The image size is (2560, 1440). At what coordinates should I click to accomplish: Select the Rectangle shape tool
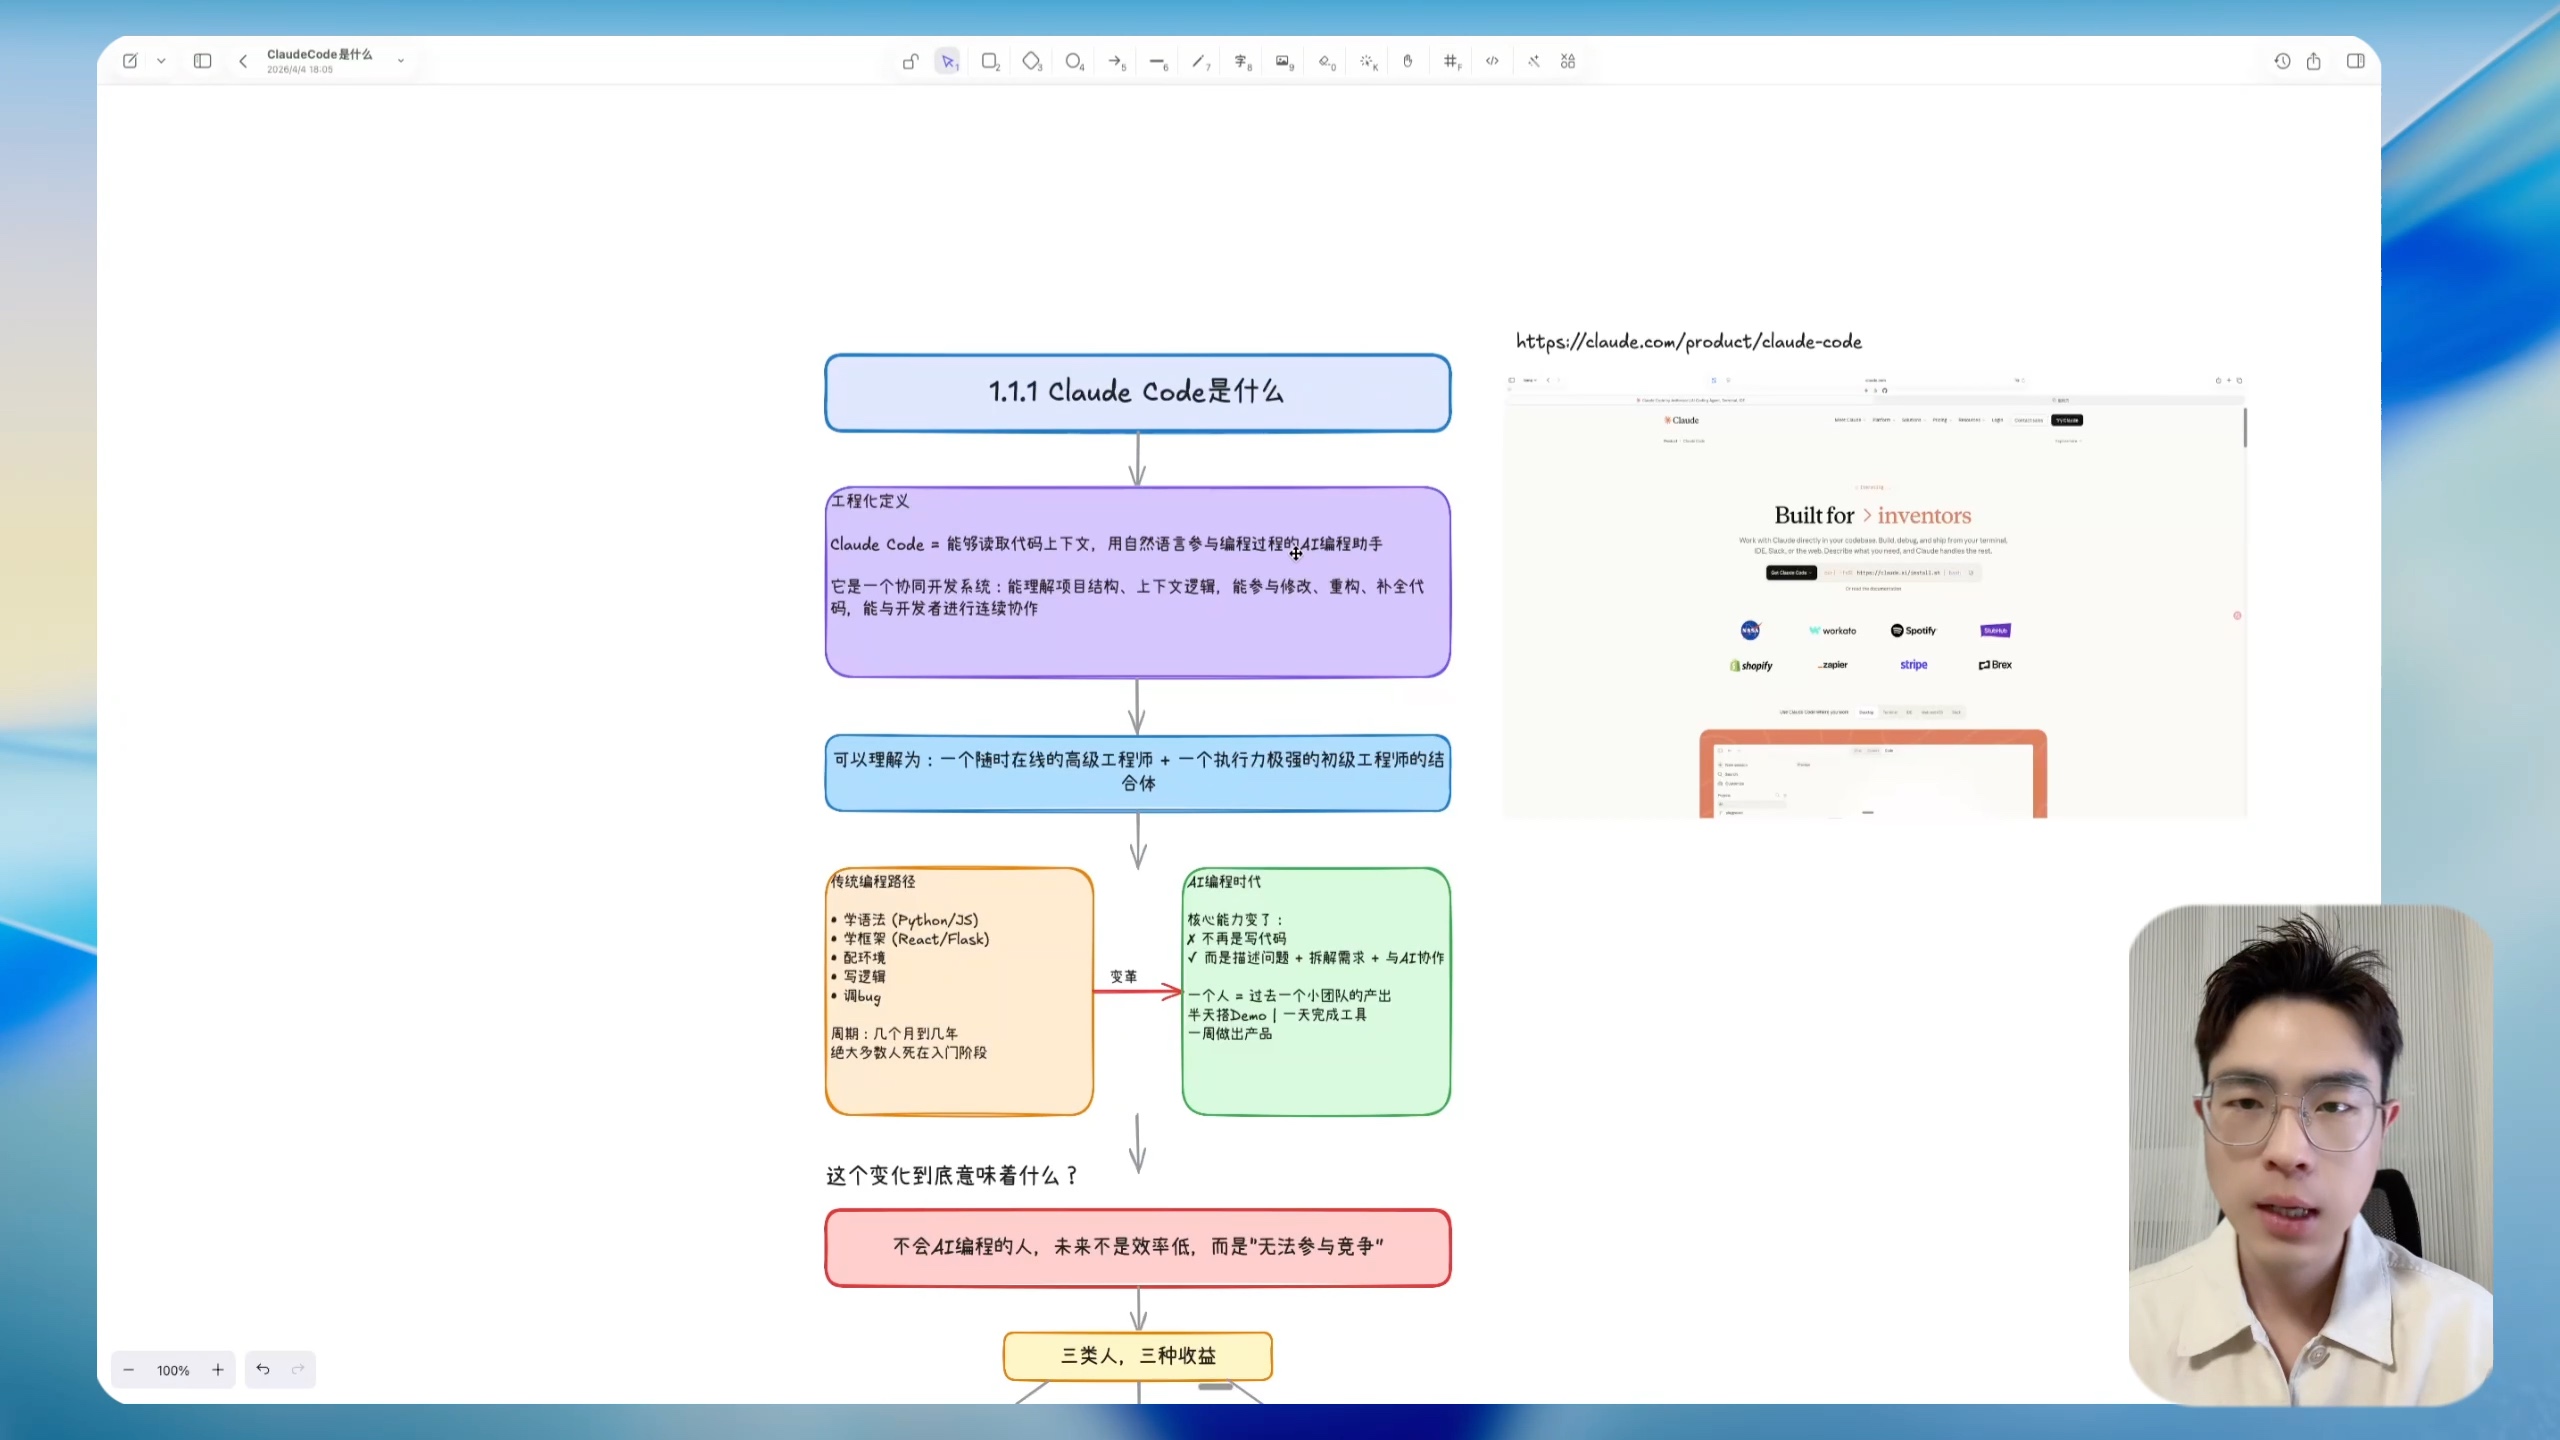point(990,61)
